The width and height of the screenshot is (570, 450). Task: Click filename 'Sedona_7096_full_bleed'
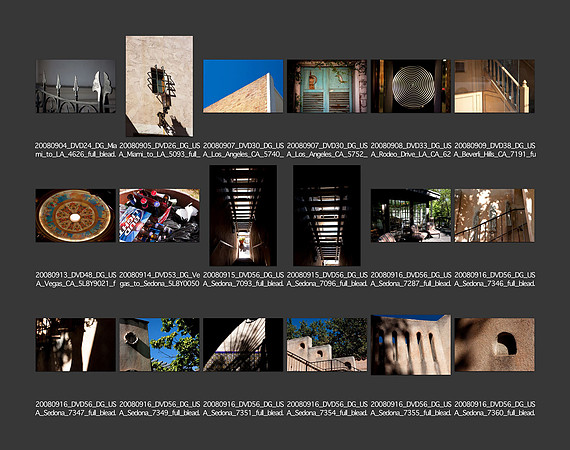[327, 279]
